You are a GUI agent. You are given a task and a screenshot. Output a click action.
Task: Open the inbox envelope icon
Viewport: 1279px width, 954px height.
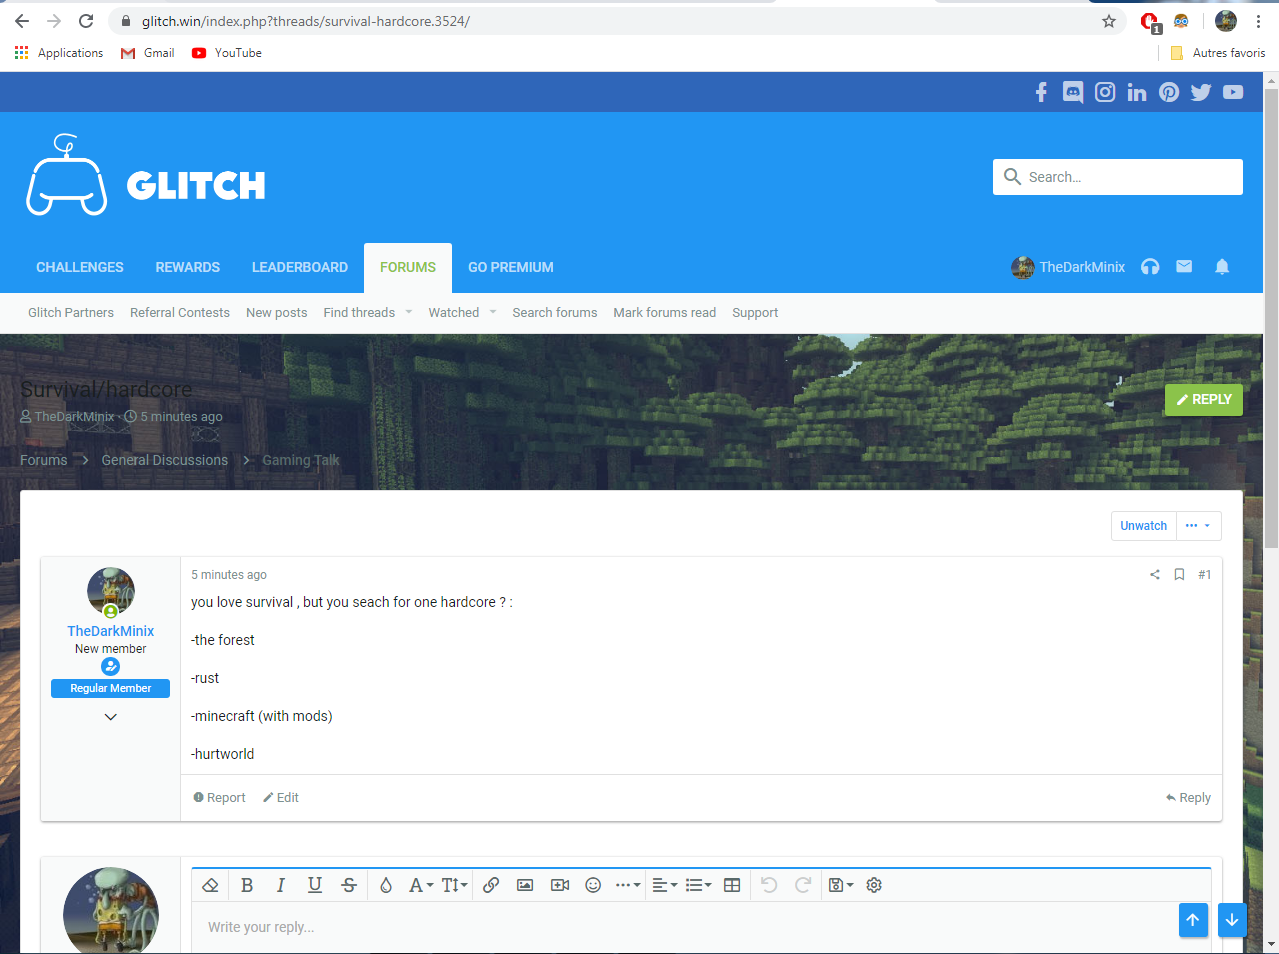coord(1184,267)
